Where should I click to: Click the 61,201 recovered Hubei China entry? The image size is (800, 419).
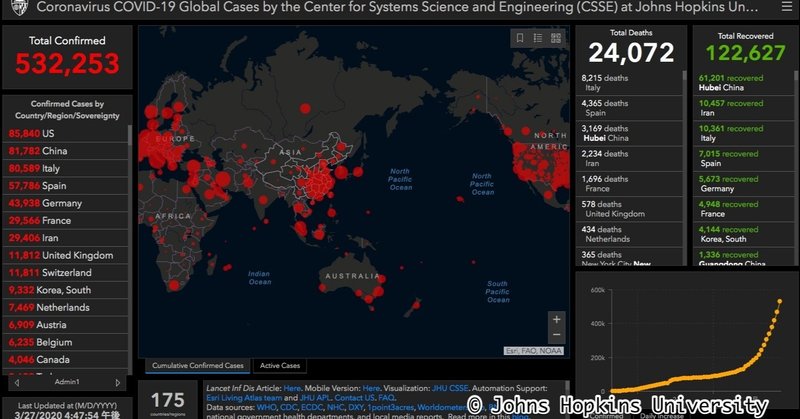pyautogui.click(x=744, y=83)
